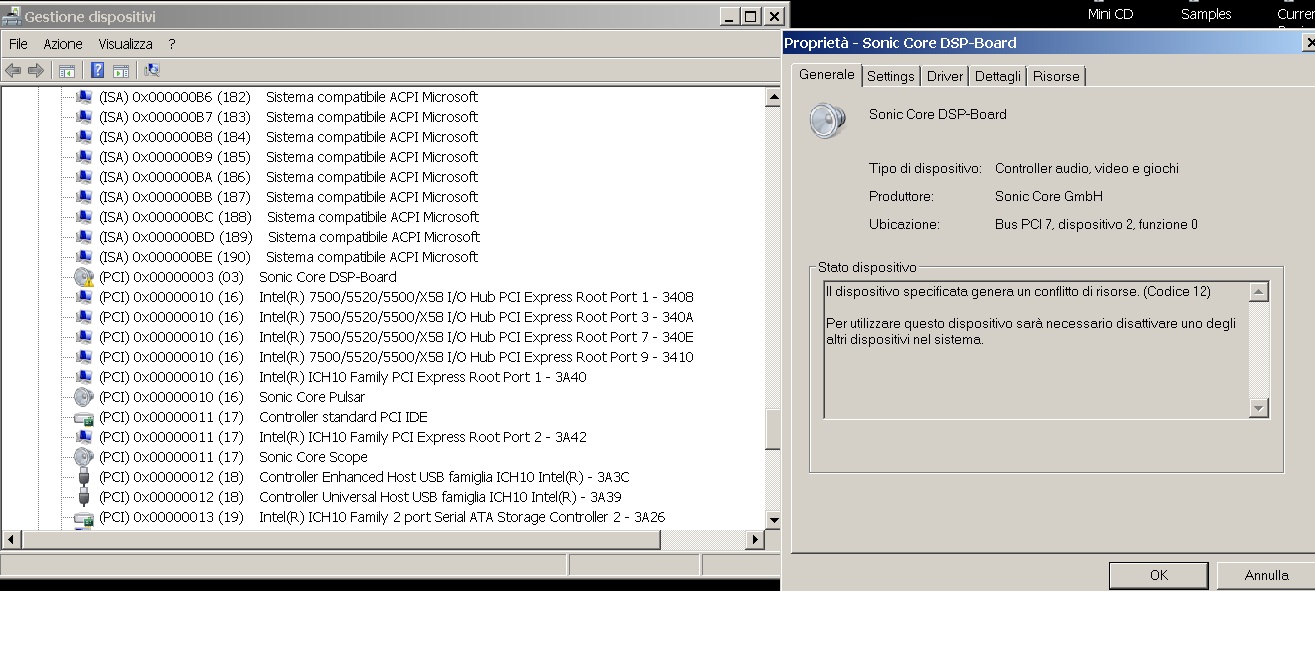Click the Back arrow in the toolbar
Viewport: 1315px width, 648px height.
pyautogui.click(x=13, y=70)
